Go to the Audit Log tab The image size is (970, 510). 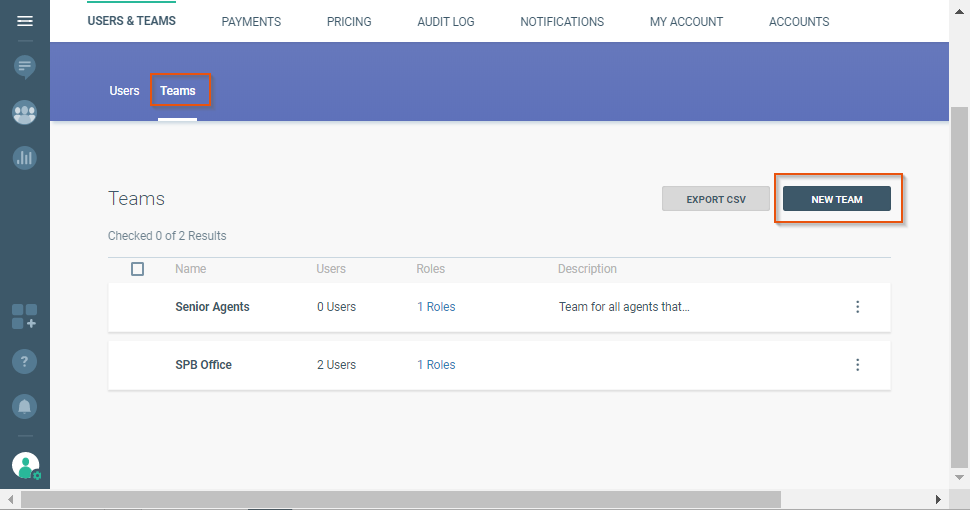[x=446, y=22]
